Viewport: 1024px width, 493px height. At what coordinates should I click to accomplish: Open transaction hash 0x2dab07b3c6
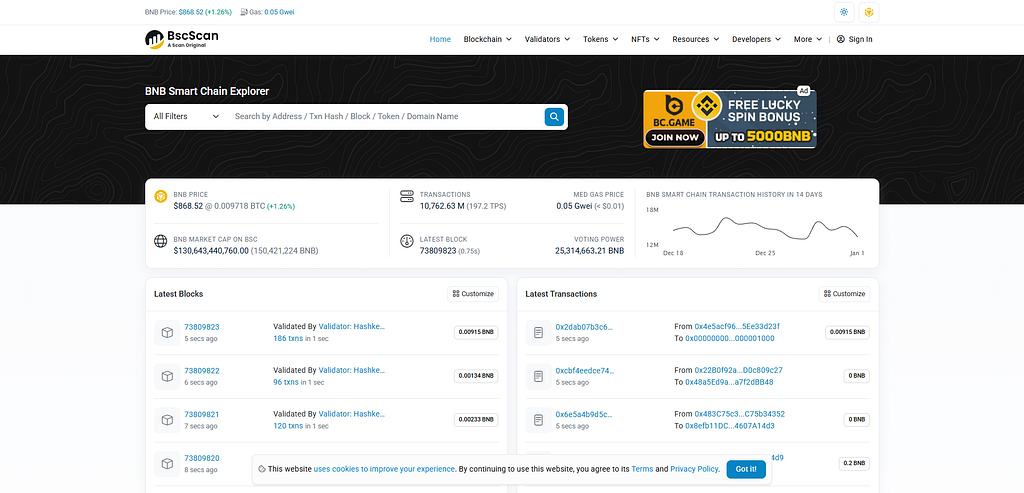point(584,327)
